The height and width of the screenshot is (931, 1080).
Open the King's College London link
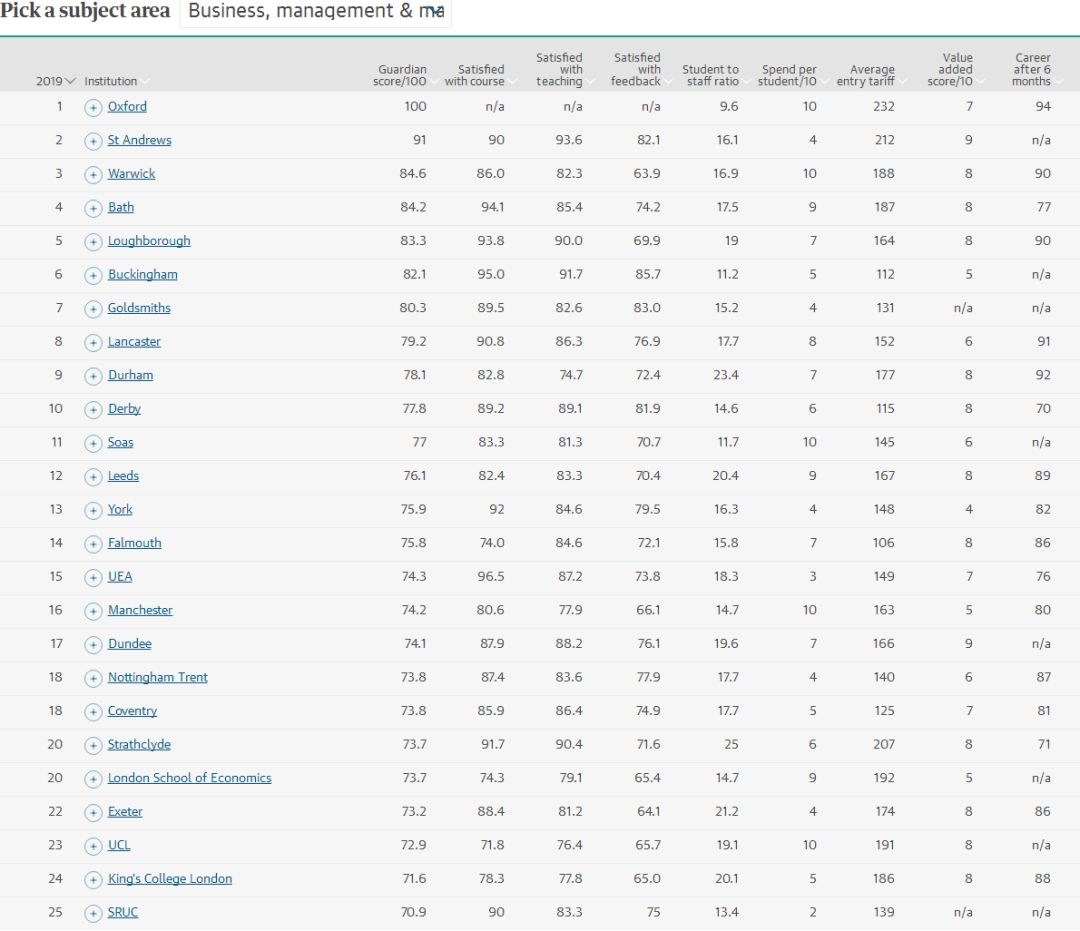pos(169,879)
